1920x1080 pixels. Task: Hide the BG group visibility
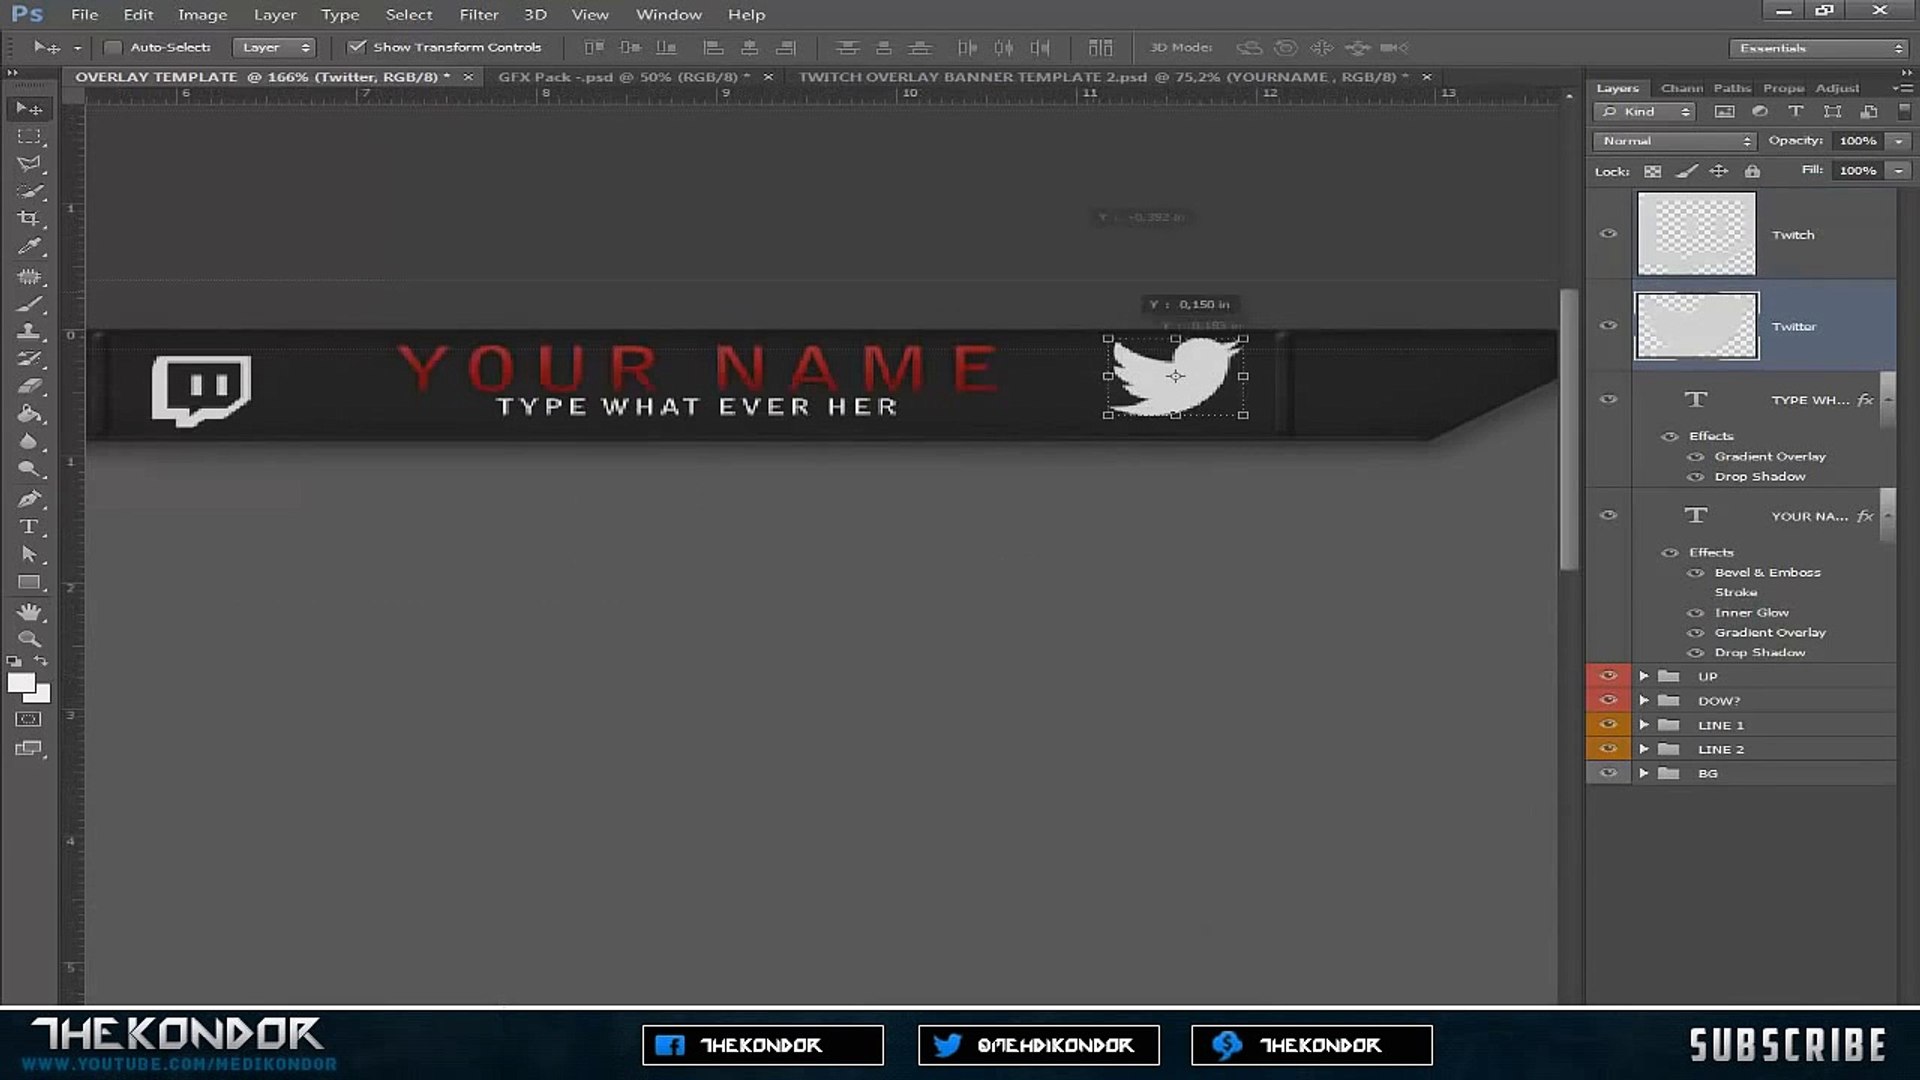[x=1608, y=773]
